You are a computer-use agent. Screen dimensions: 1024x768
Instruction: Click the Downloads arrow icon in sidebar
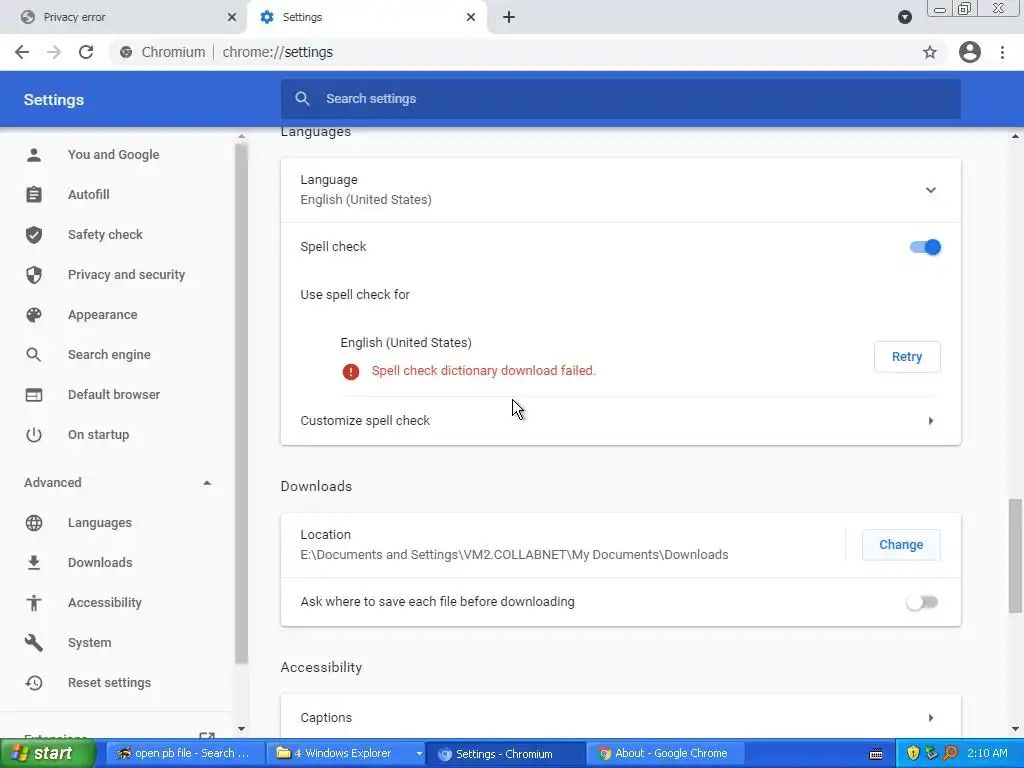click(34, 562)
